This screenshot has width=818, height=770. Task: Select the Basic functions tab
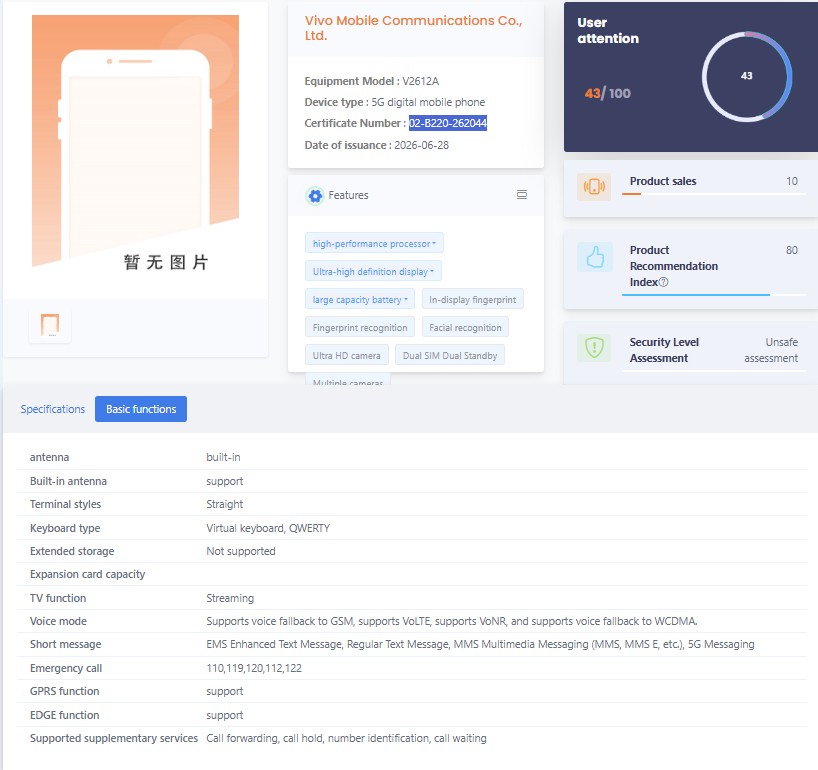[x=141, y=409]
